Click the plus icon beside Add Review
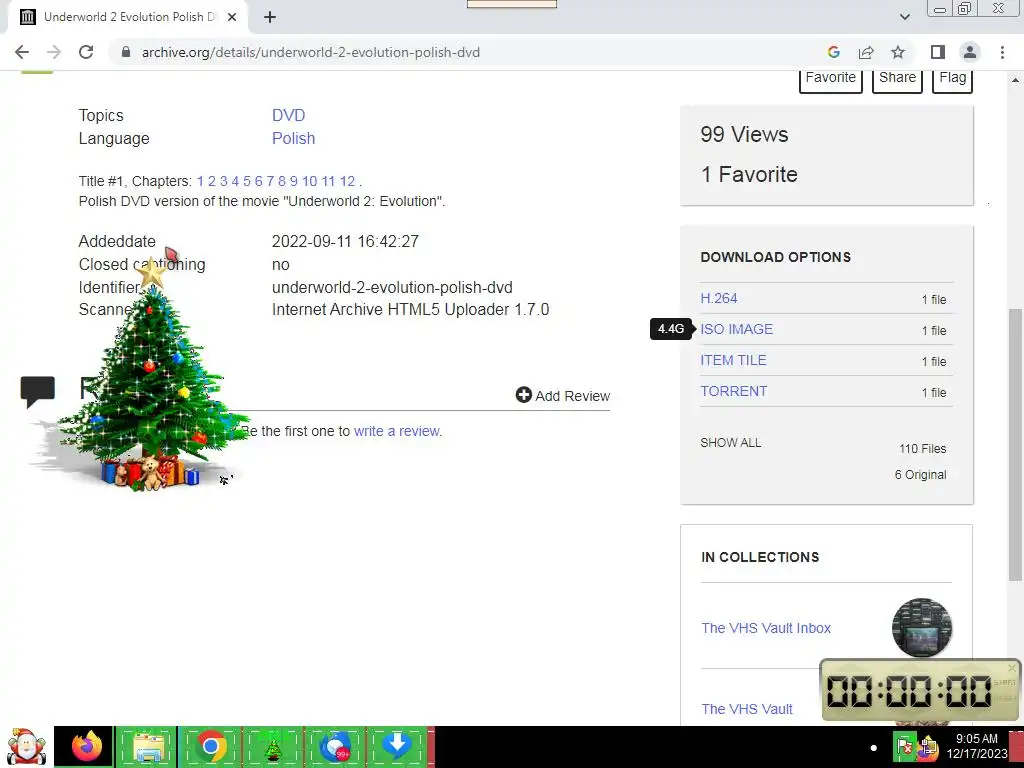The height and width of the screenshot is (768, 1024). (524, 394)
